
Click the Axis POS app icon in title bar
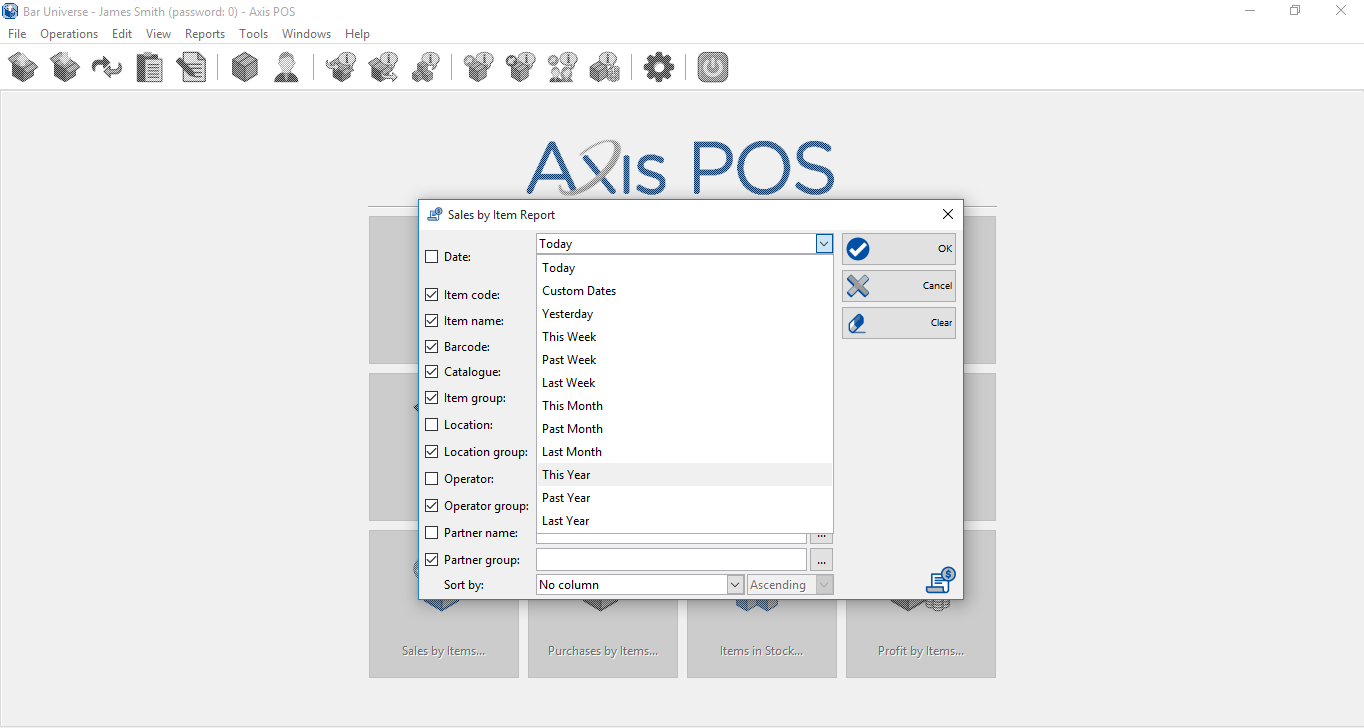coord(11,10)
